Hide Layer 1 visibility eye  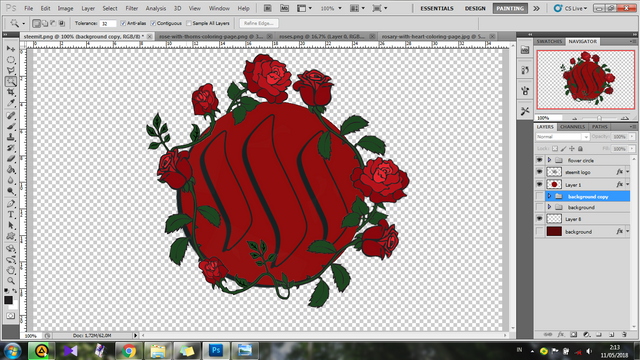(540, 184)
